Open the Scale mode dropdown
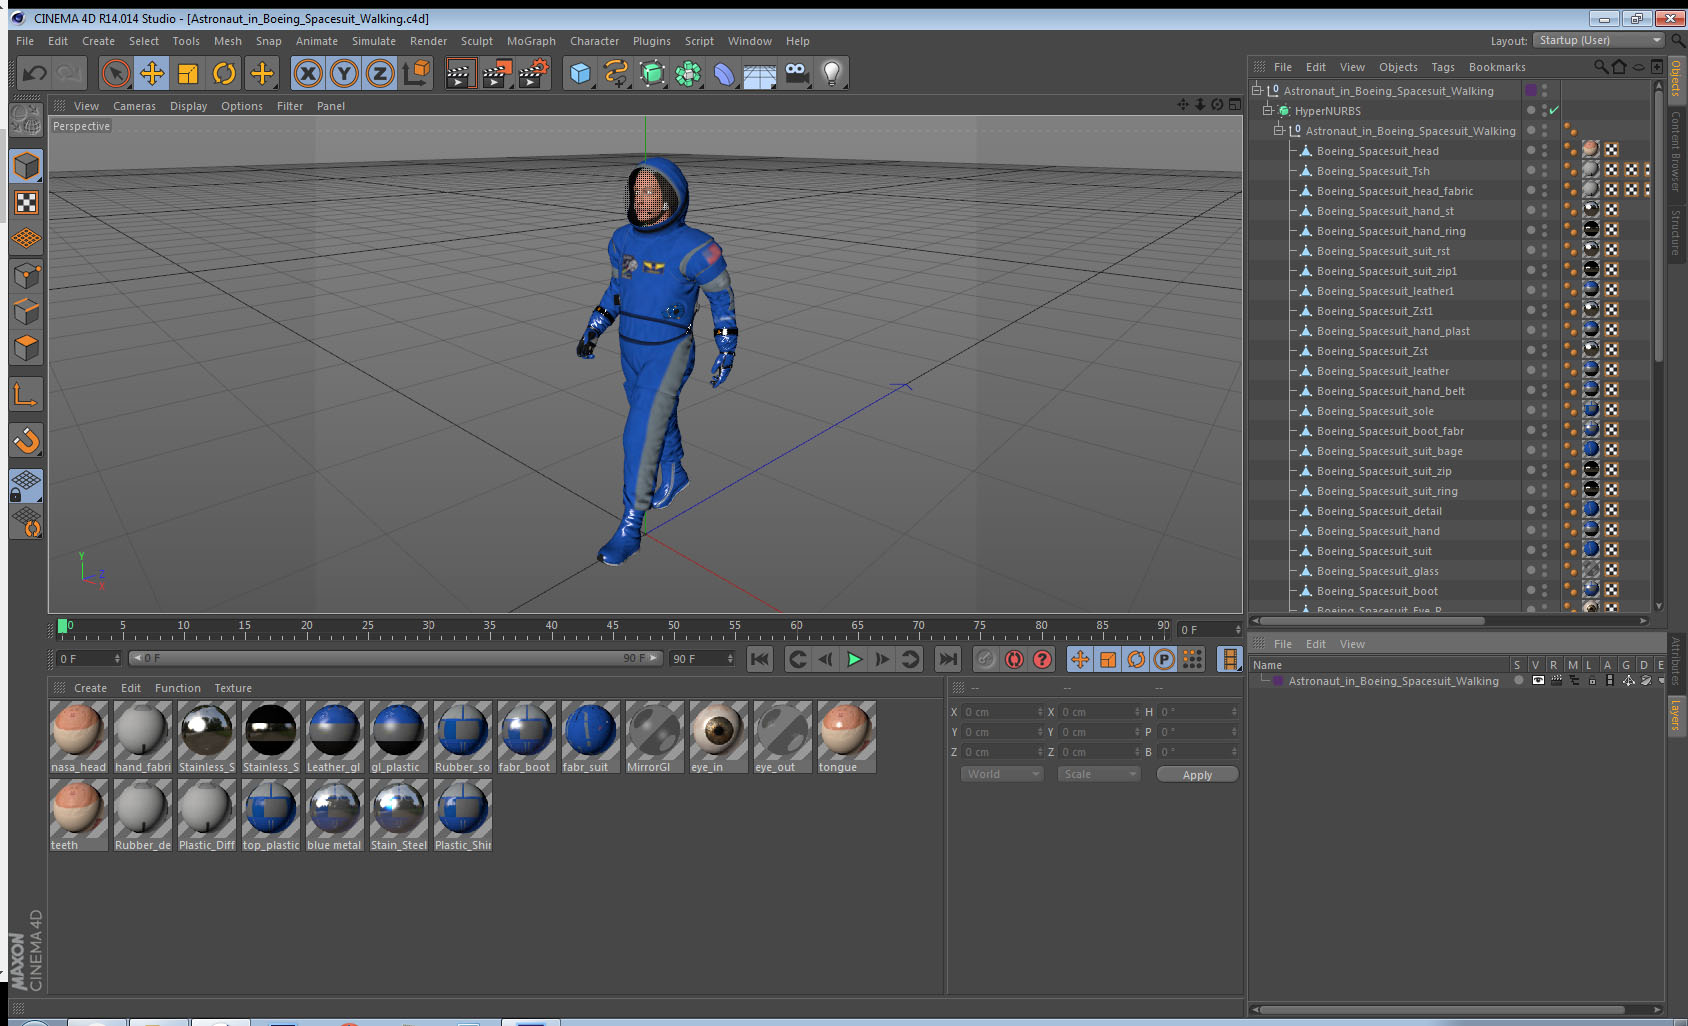 1098,774
